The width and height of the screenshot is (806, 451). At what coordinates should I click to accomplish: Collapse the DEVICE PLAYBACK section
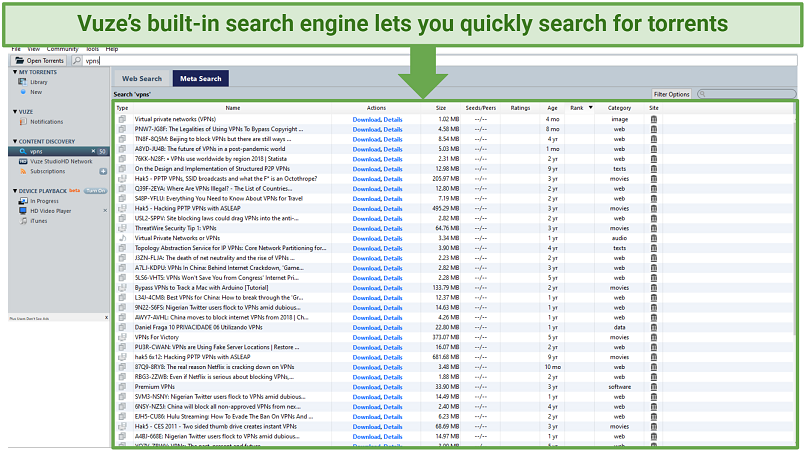15,191
